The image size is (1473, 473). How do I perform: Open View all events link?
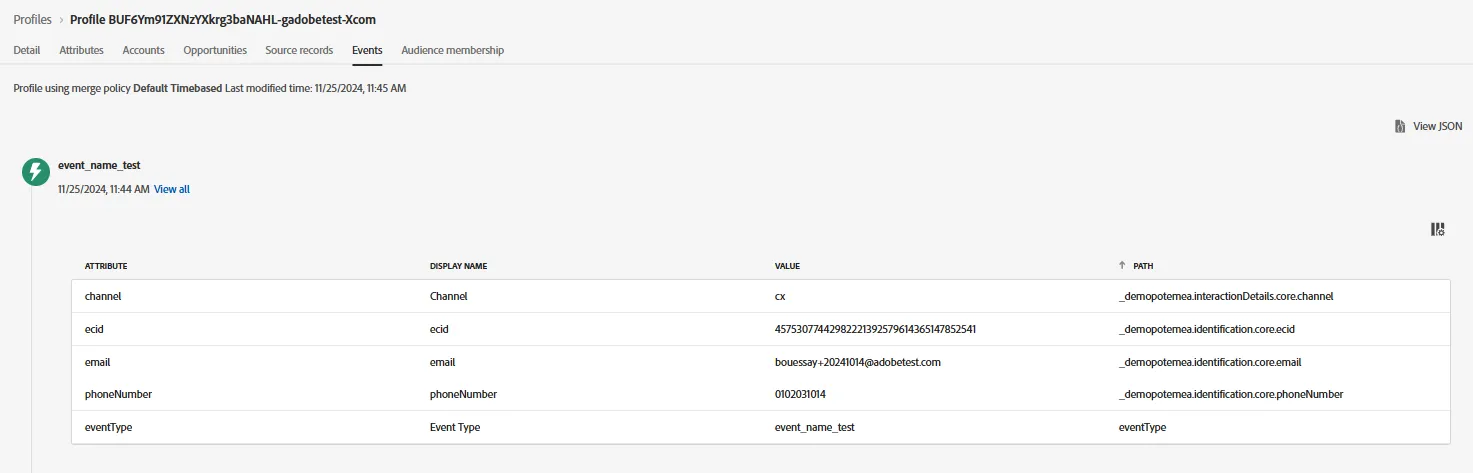[x=172, y=189]
